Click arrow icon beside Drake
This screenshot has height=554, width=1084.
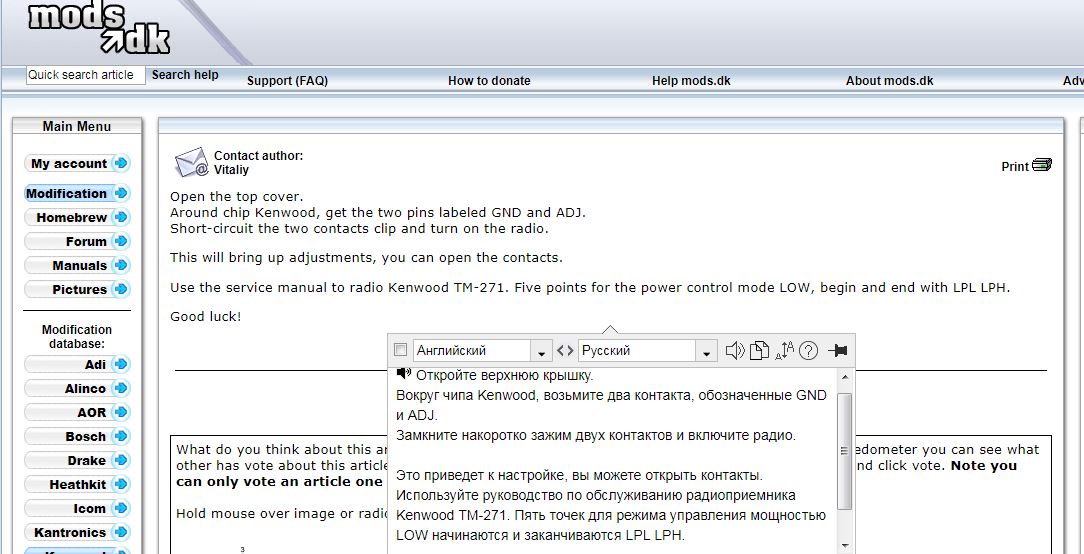(x=121, y=460)
